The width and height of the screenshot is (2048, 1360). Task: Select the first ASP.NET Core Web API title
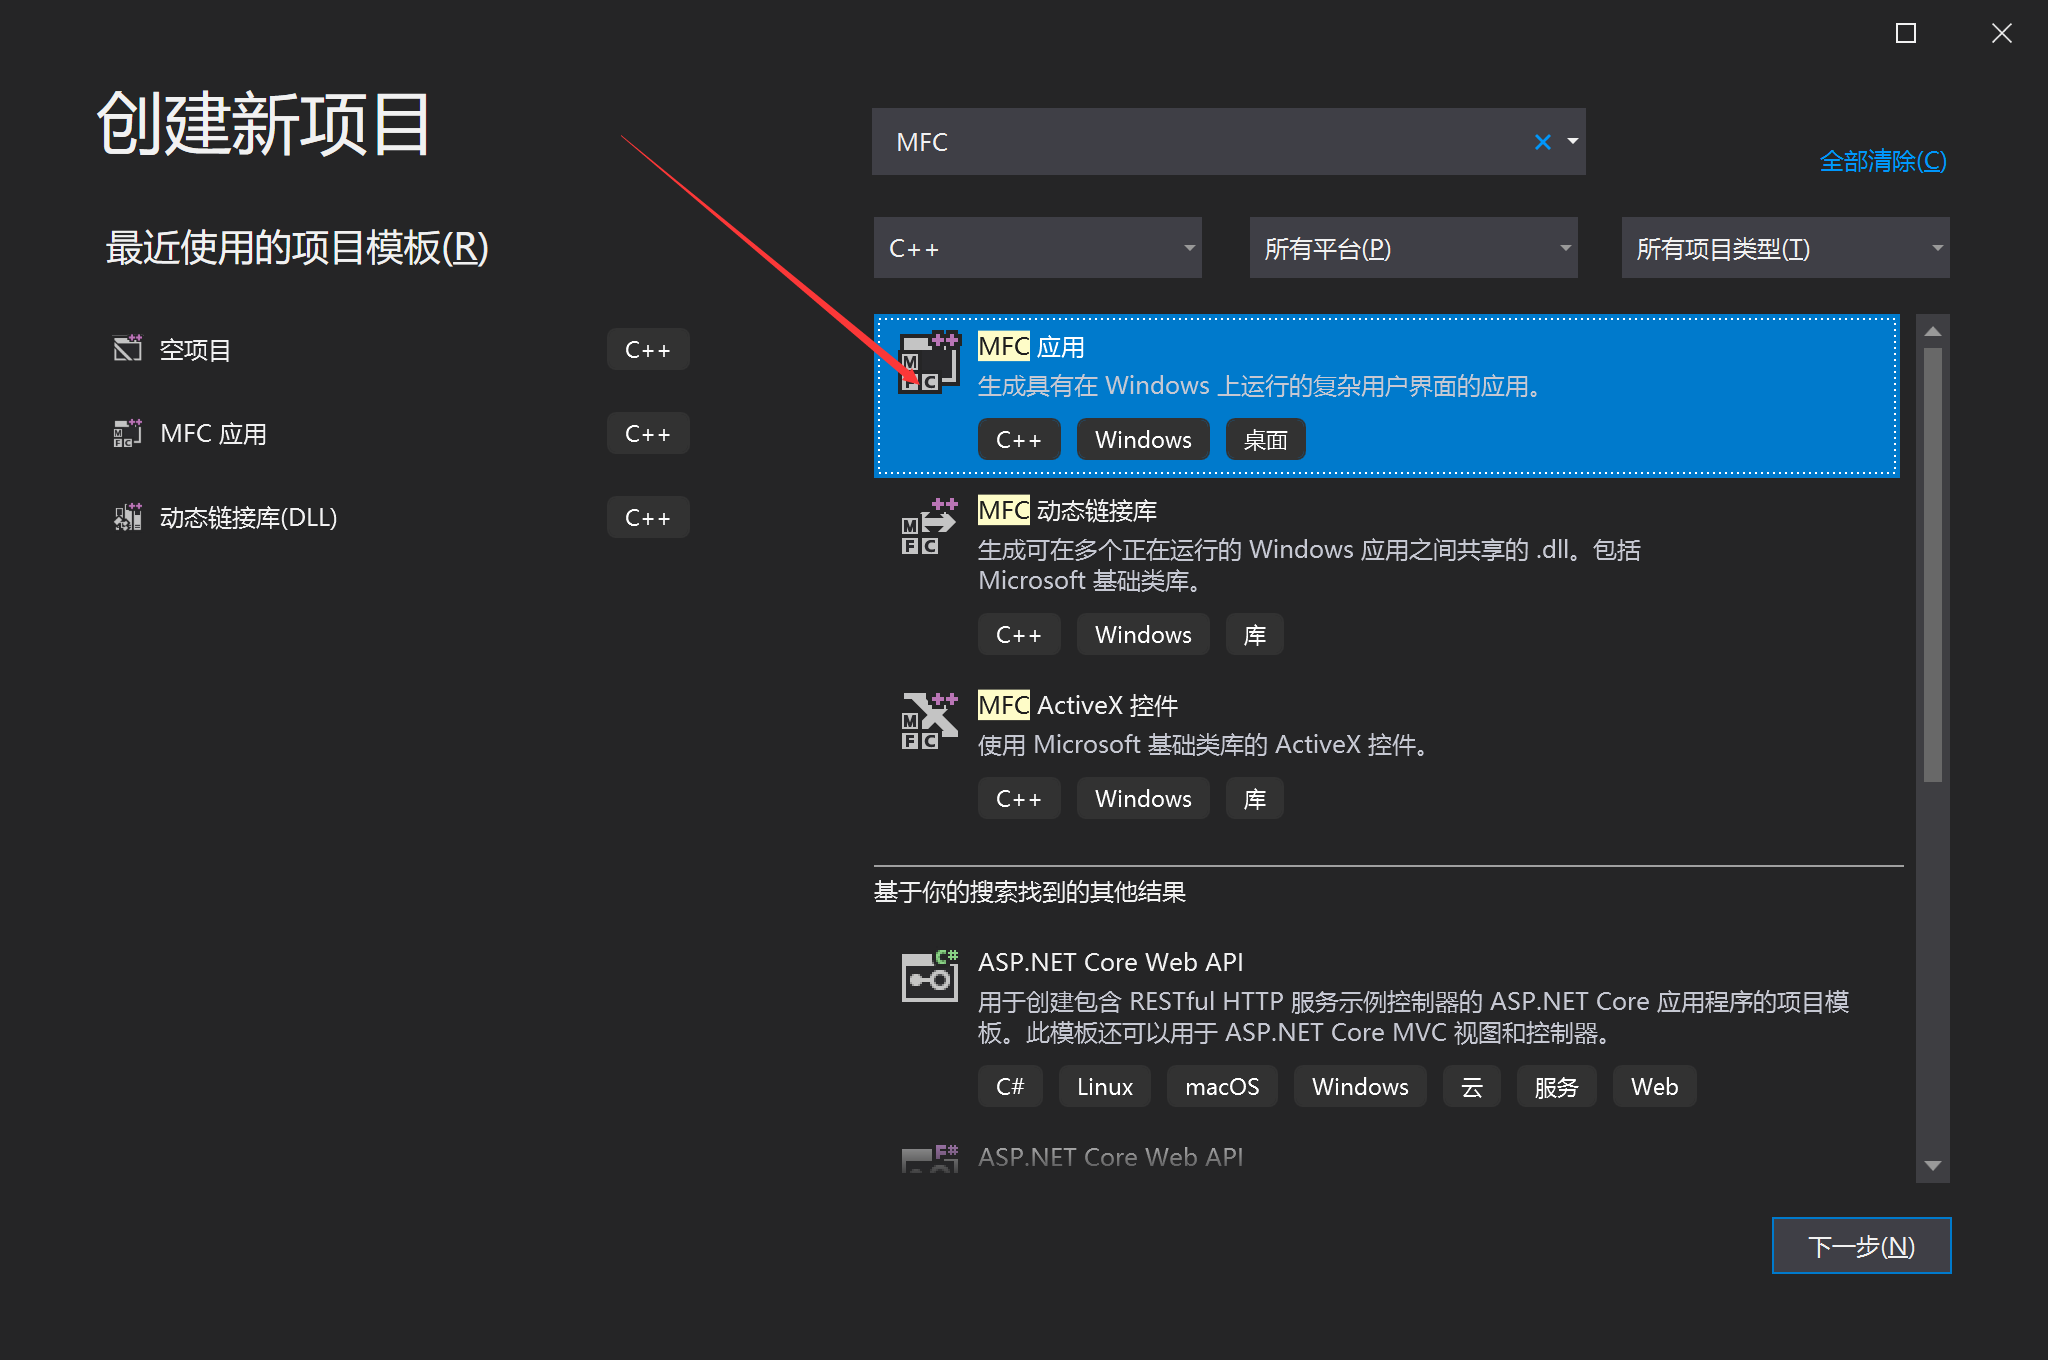pyautogui.click(x=1110, y=962)
